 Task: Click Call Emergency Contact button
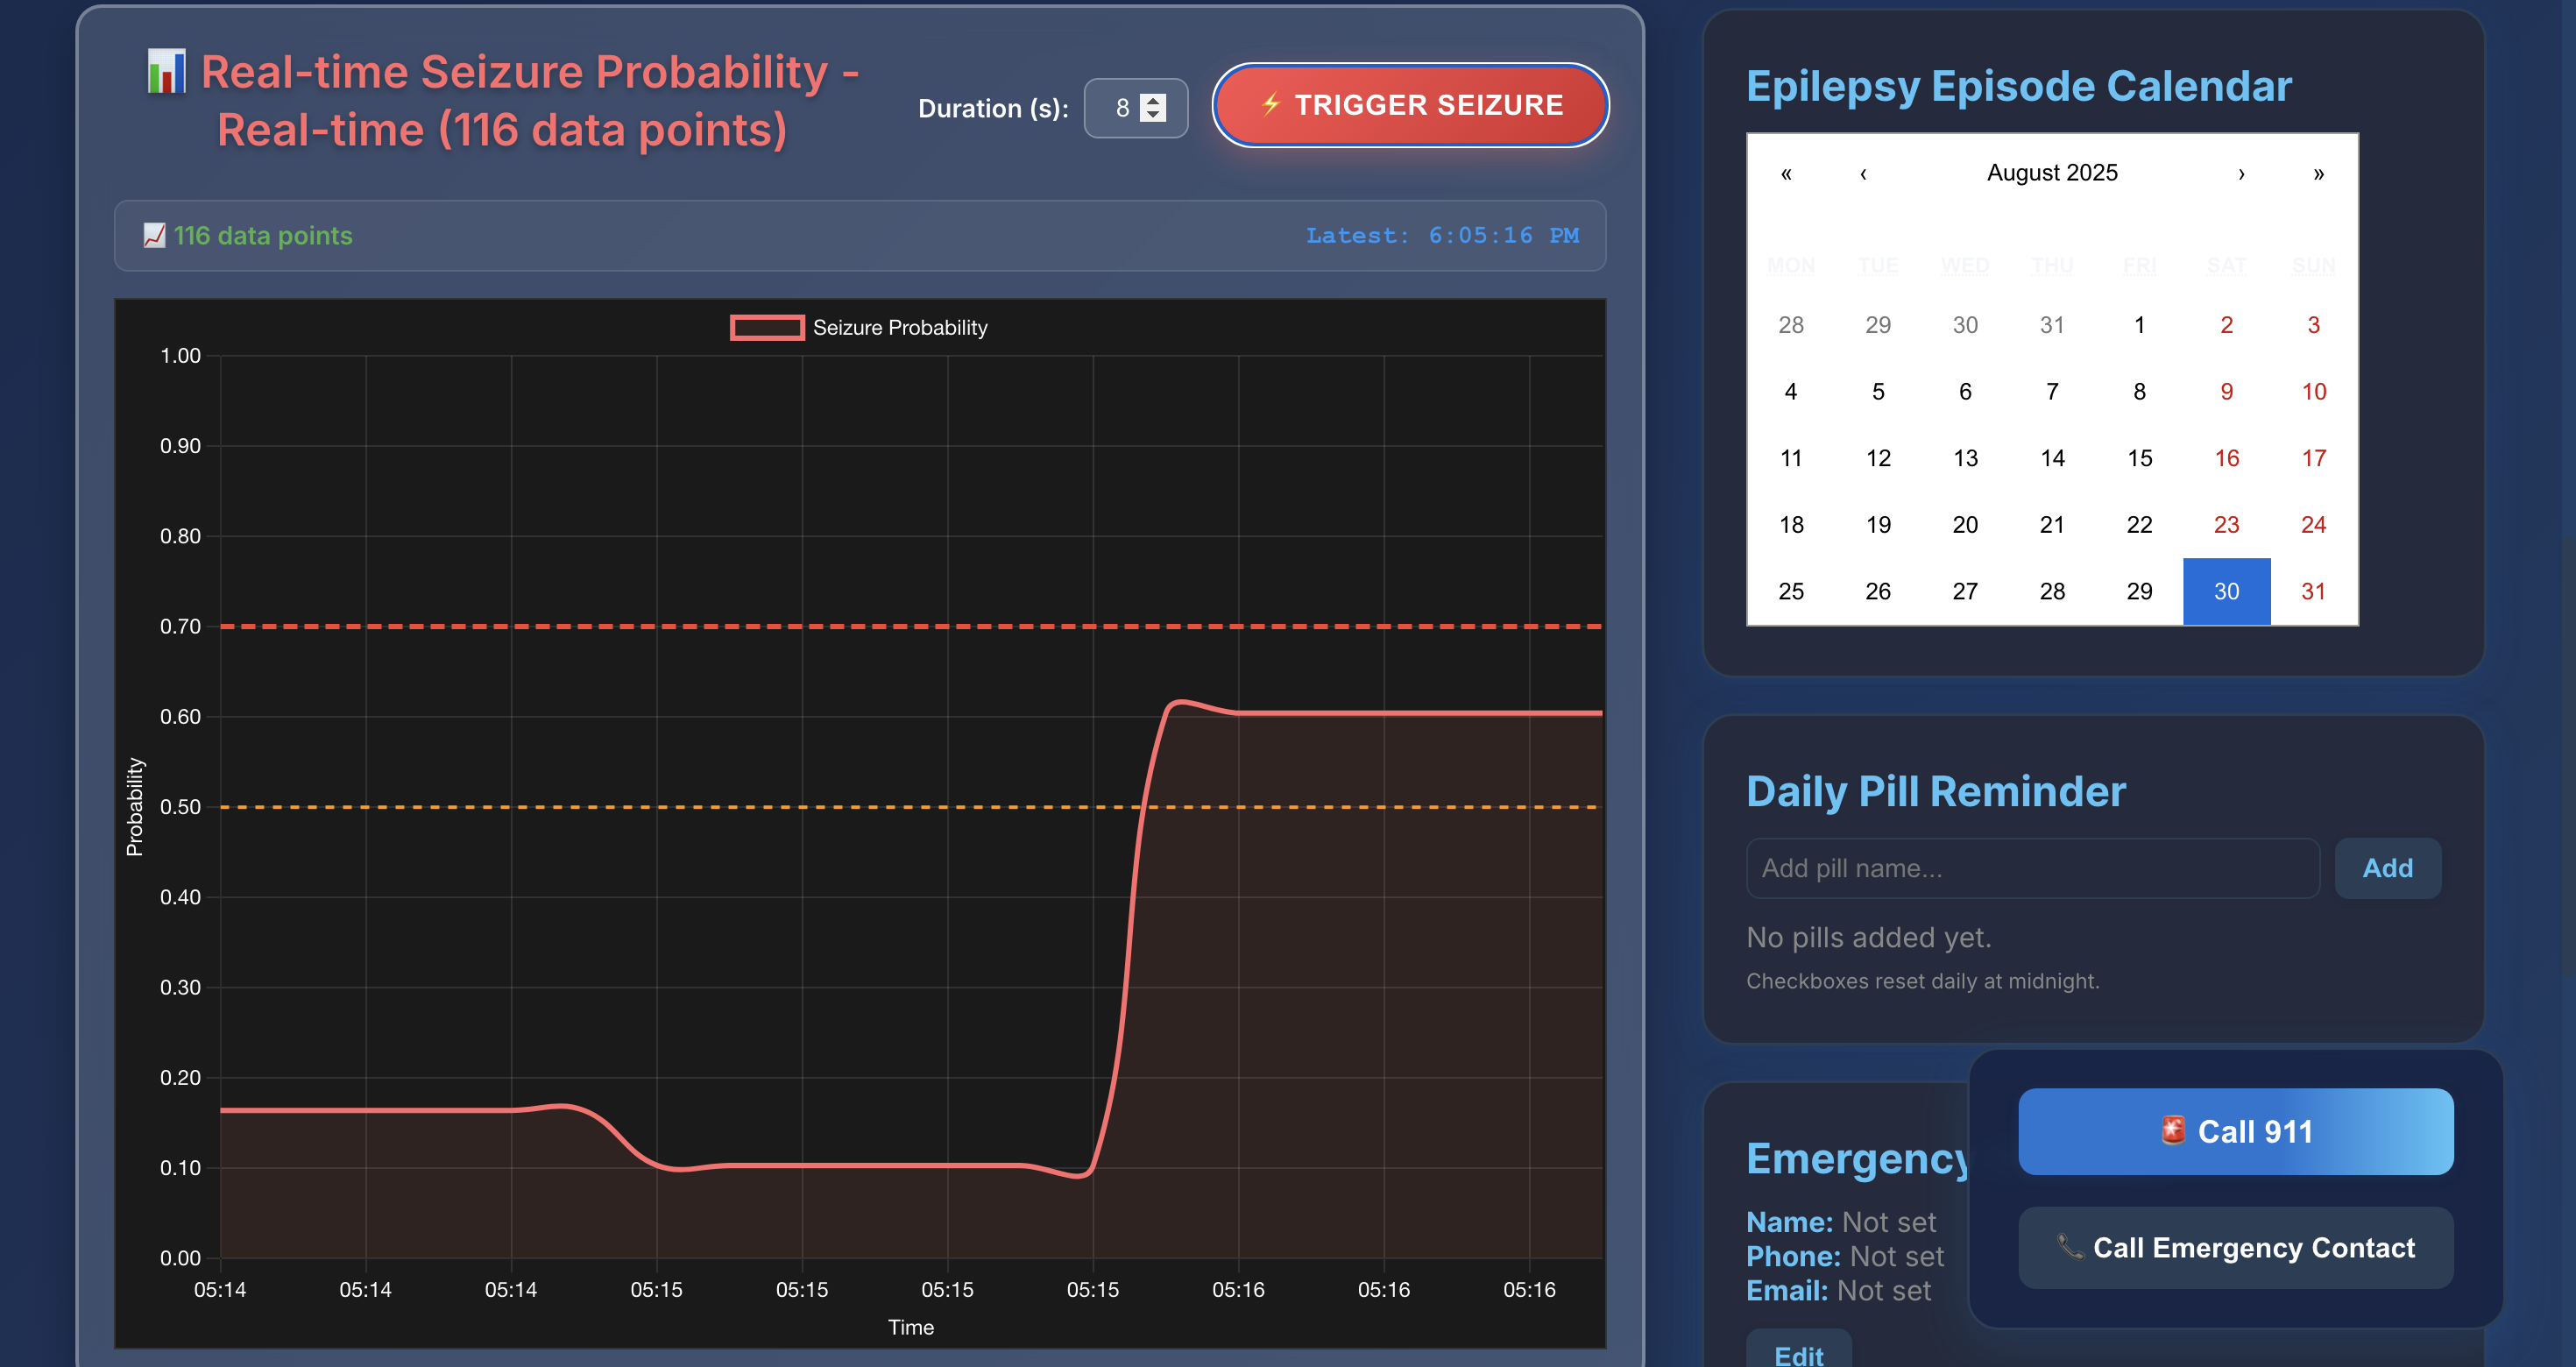[2235, 1248]
